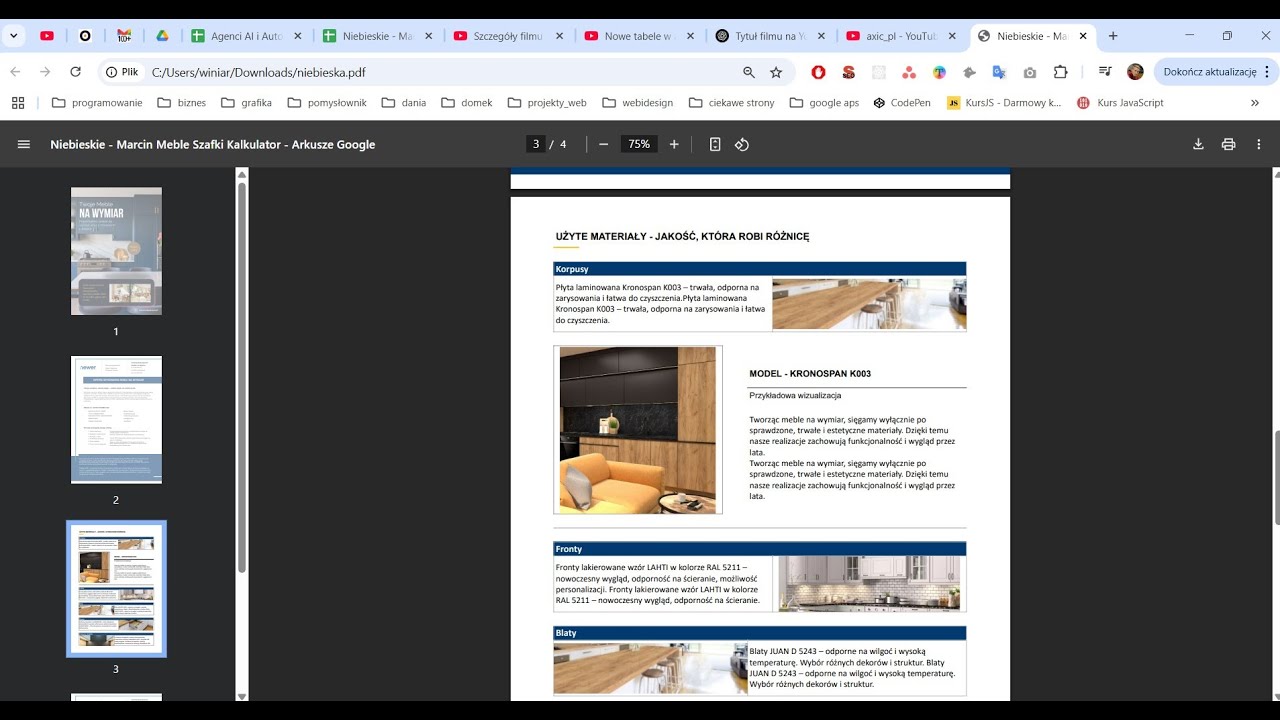Switch to Tytuł filmu na Yo tab
This screenshot has width=1280, height=720.
tap(771, 36)
